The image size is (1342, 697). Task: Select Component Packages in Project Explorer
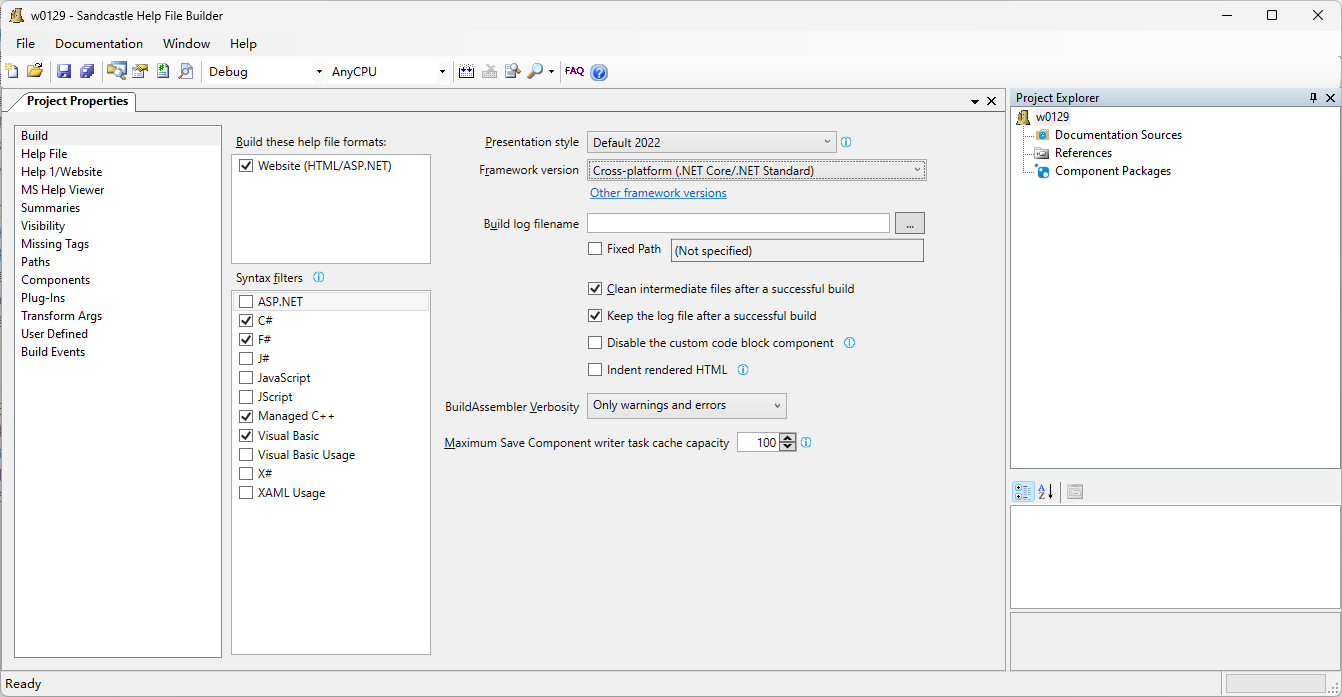pyautogui.click(x=1113, y=171)
